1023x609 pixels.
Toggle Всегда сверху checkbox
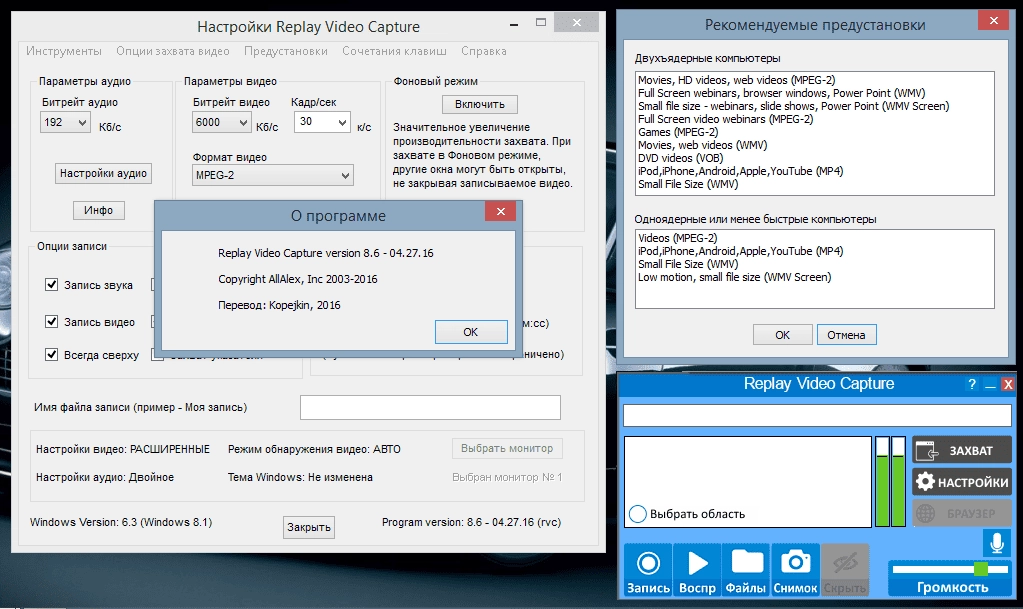tap(52, 354)
